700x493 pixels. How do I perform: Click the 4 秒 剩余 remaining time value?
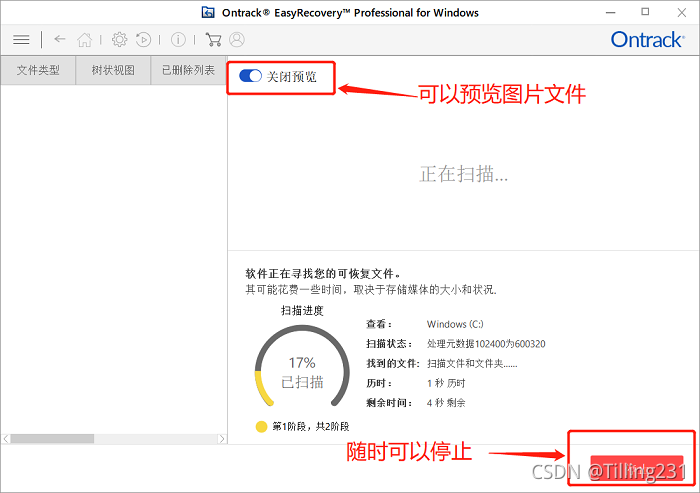446,403
